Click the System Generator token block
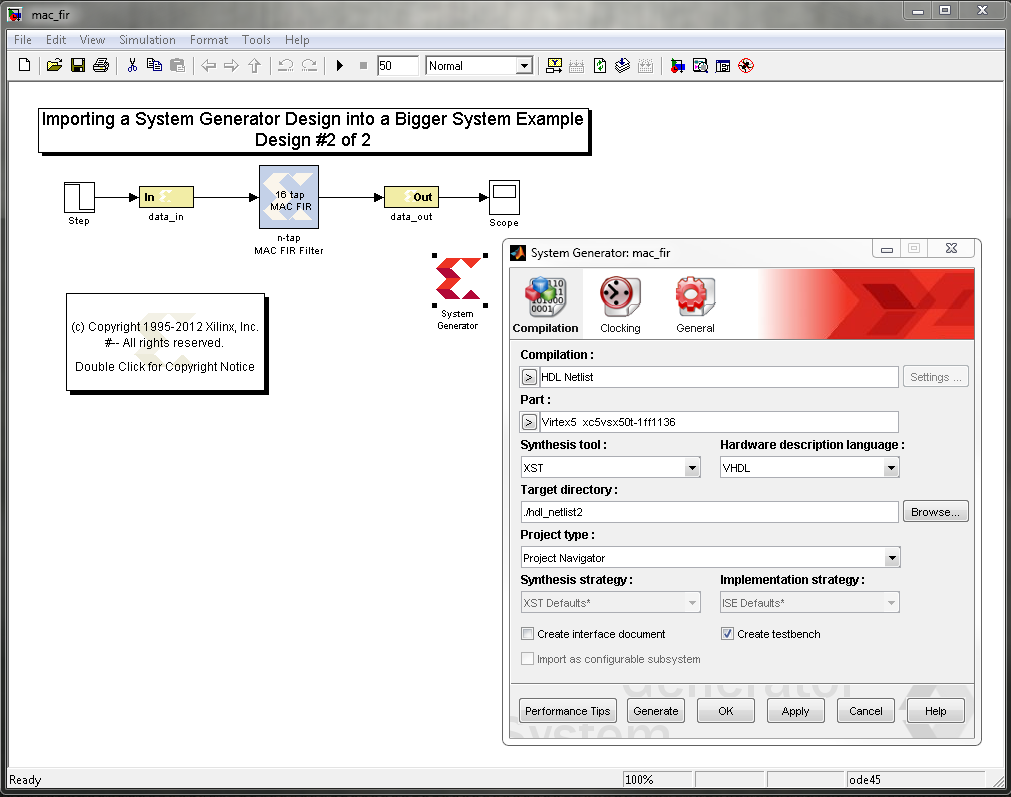 point(458,281)
